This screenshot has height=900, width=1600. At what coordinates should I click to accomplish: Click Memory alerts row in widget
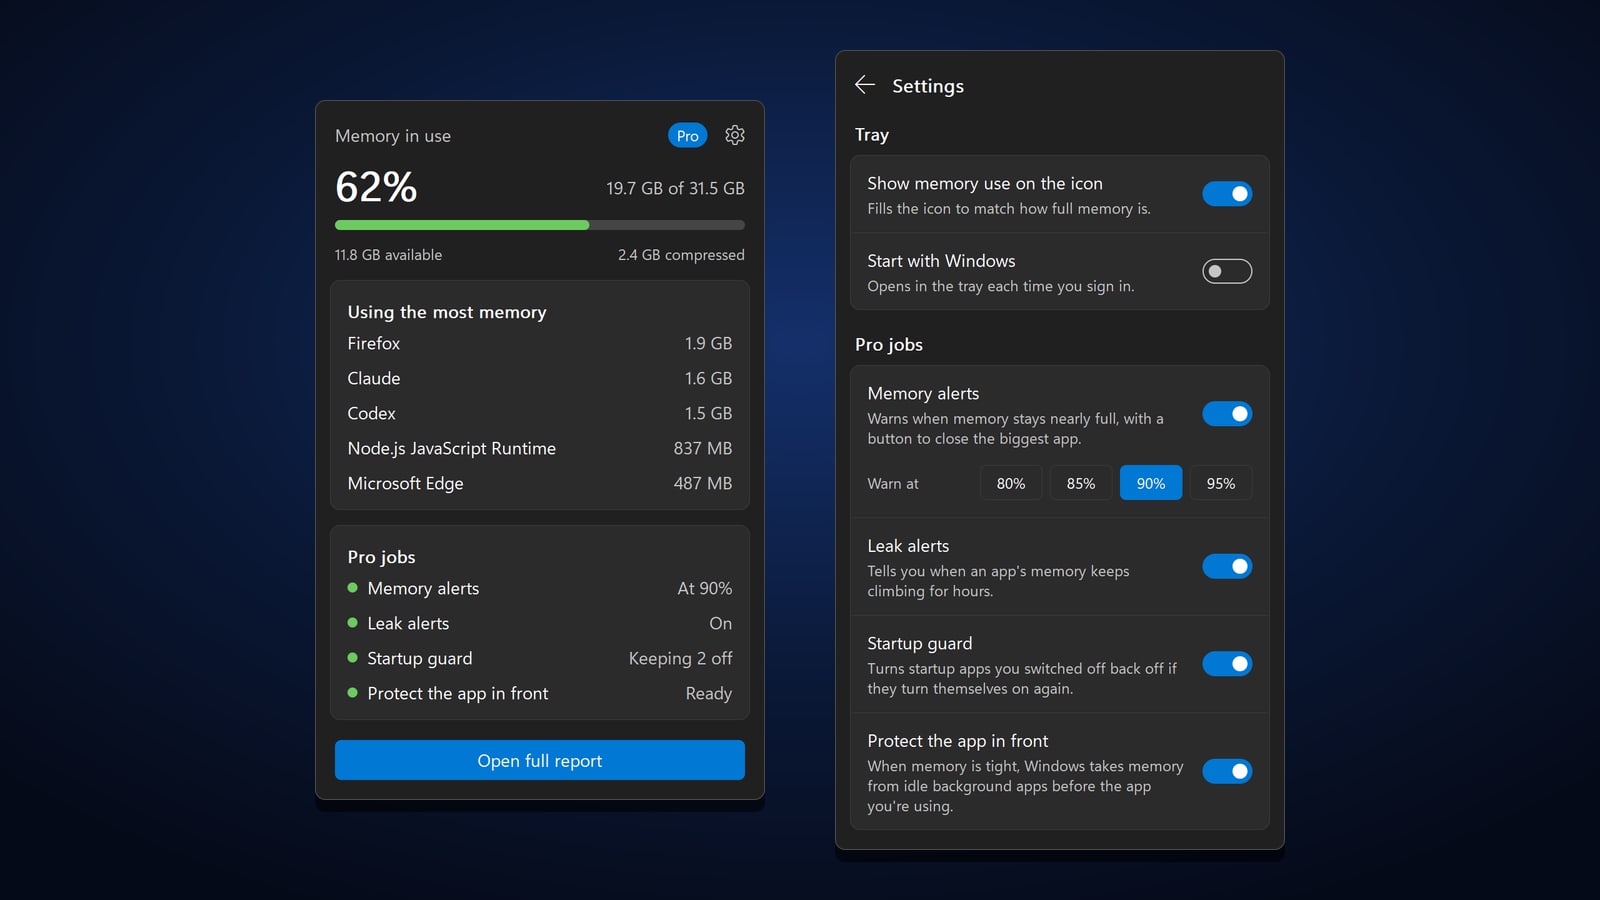[x=540, y=588]
